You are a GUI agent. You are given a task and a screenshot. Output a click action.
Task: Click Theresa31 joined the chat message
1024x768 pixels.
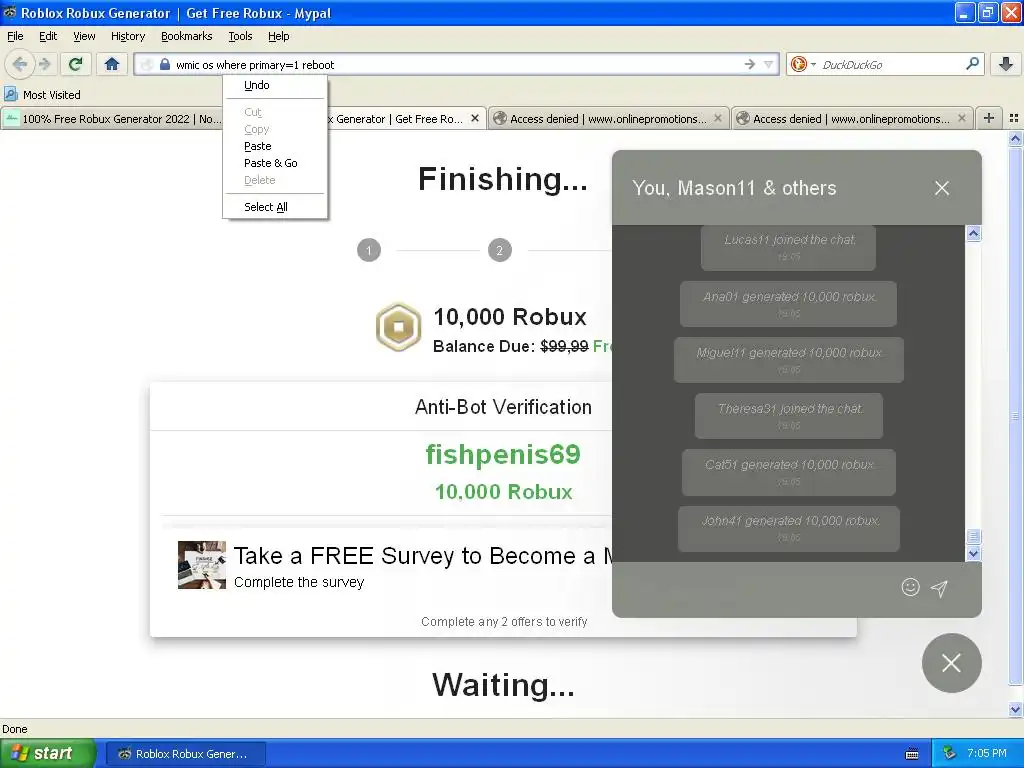788,416
